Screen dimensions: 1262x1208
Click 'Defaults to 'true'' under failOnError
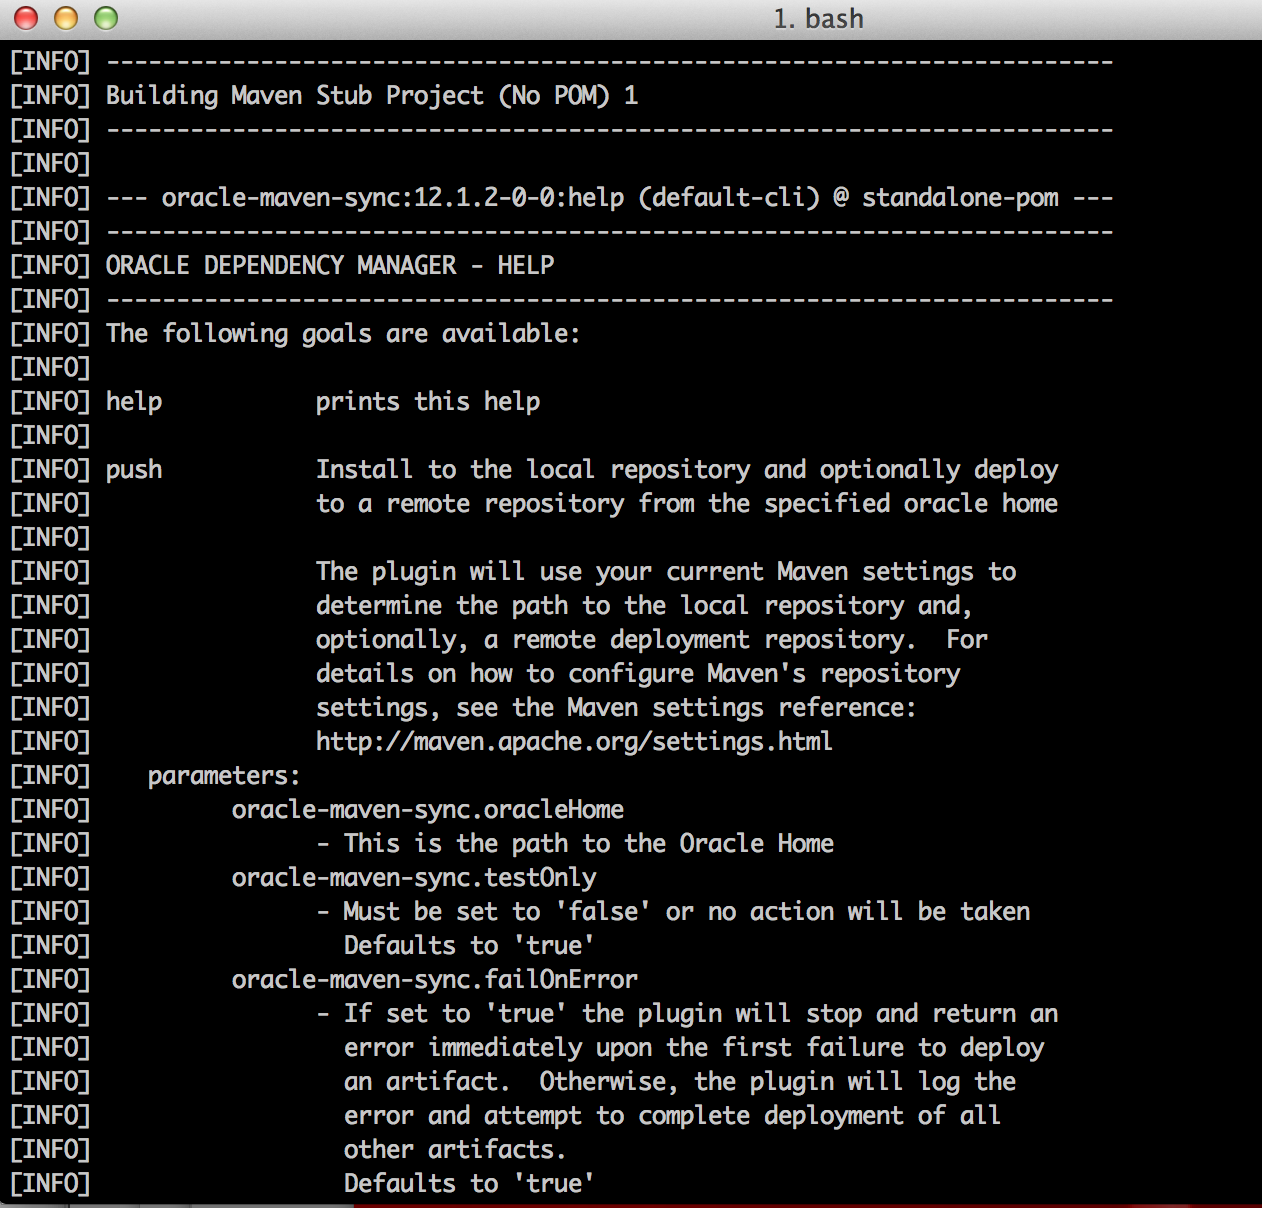469,1184
